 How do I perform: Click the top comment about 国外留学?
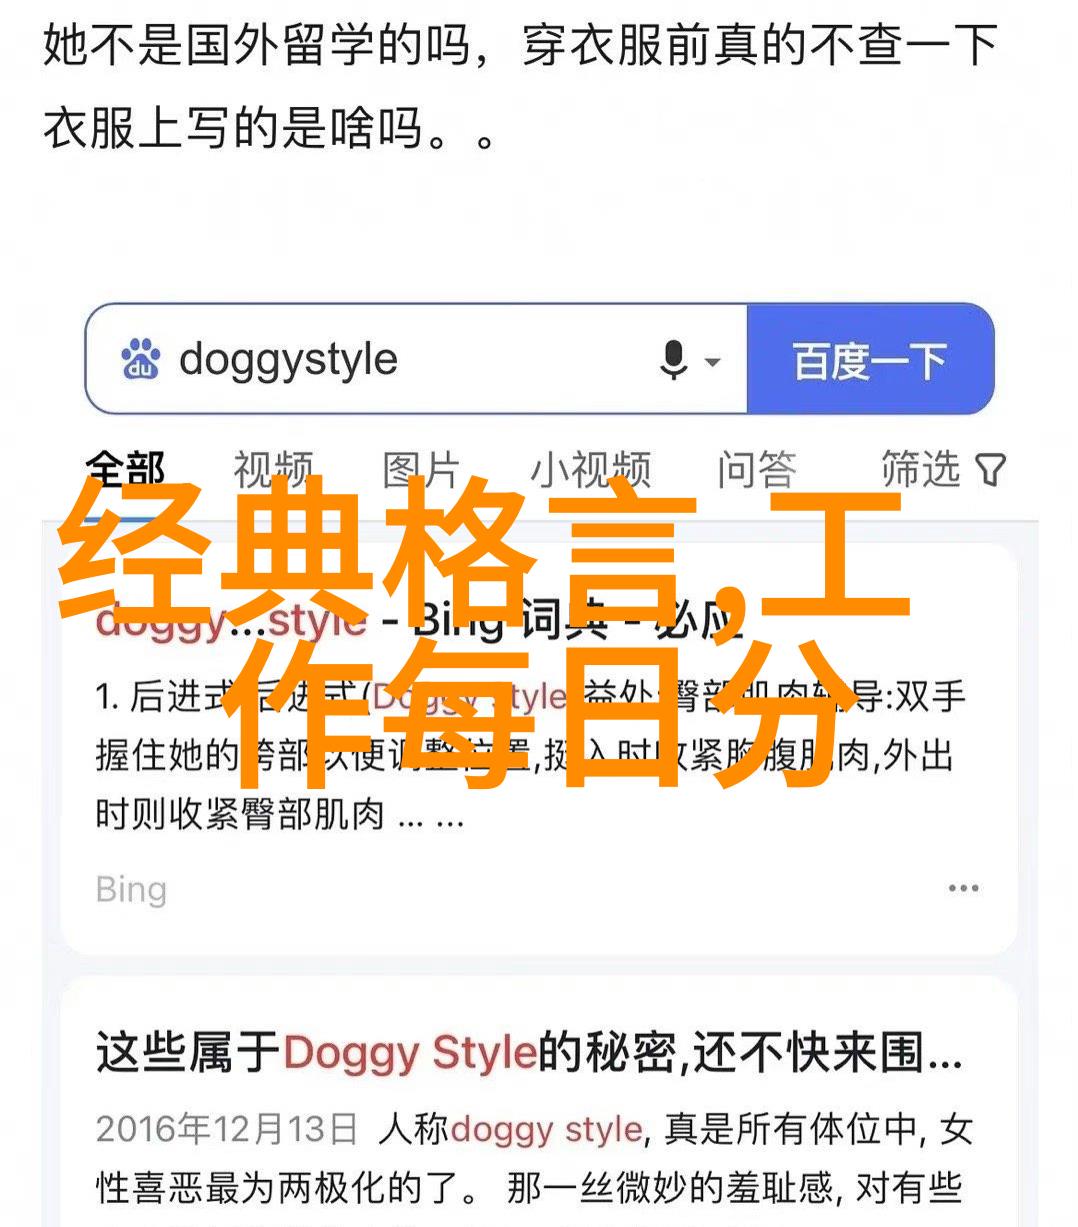[x=520, y=88]
